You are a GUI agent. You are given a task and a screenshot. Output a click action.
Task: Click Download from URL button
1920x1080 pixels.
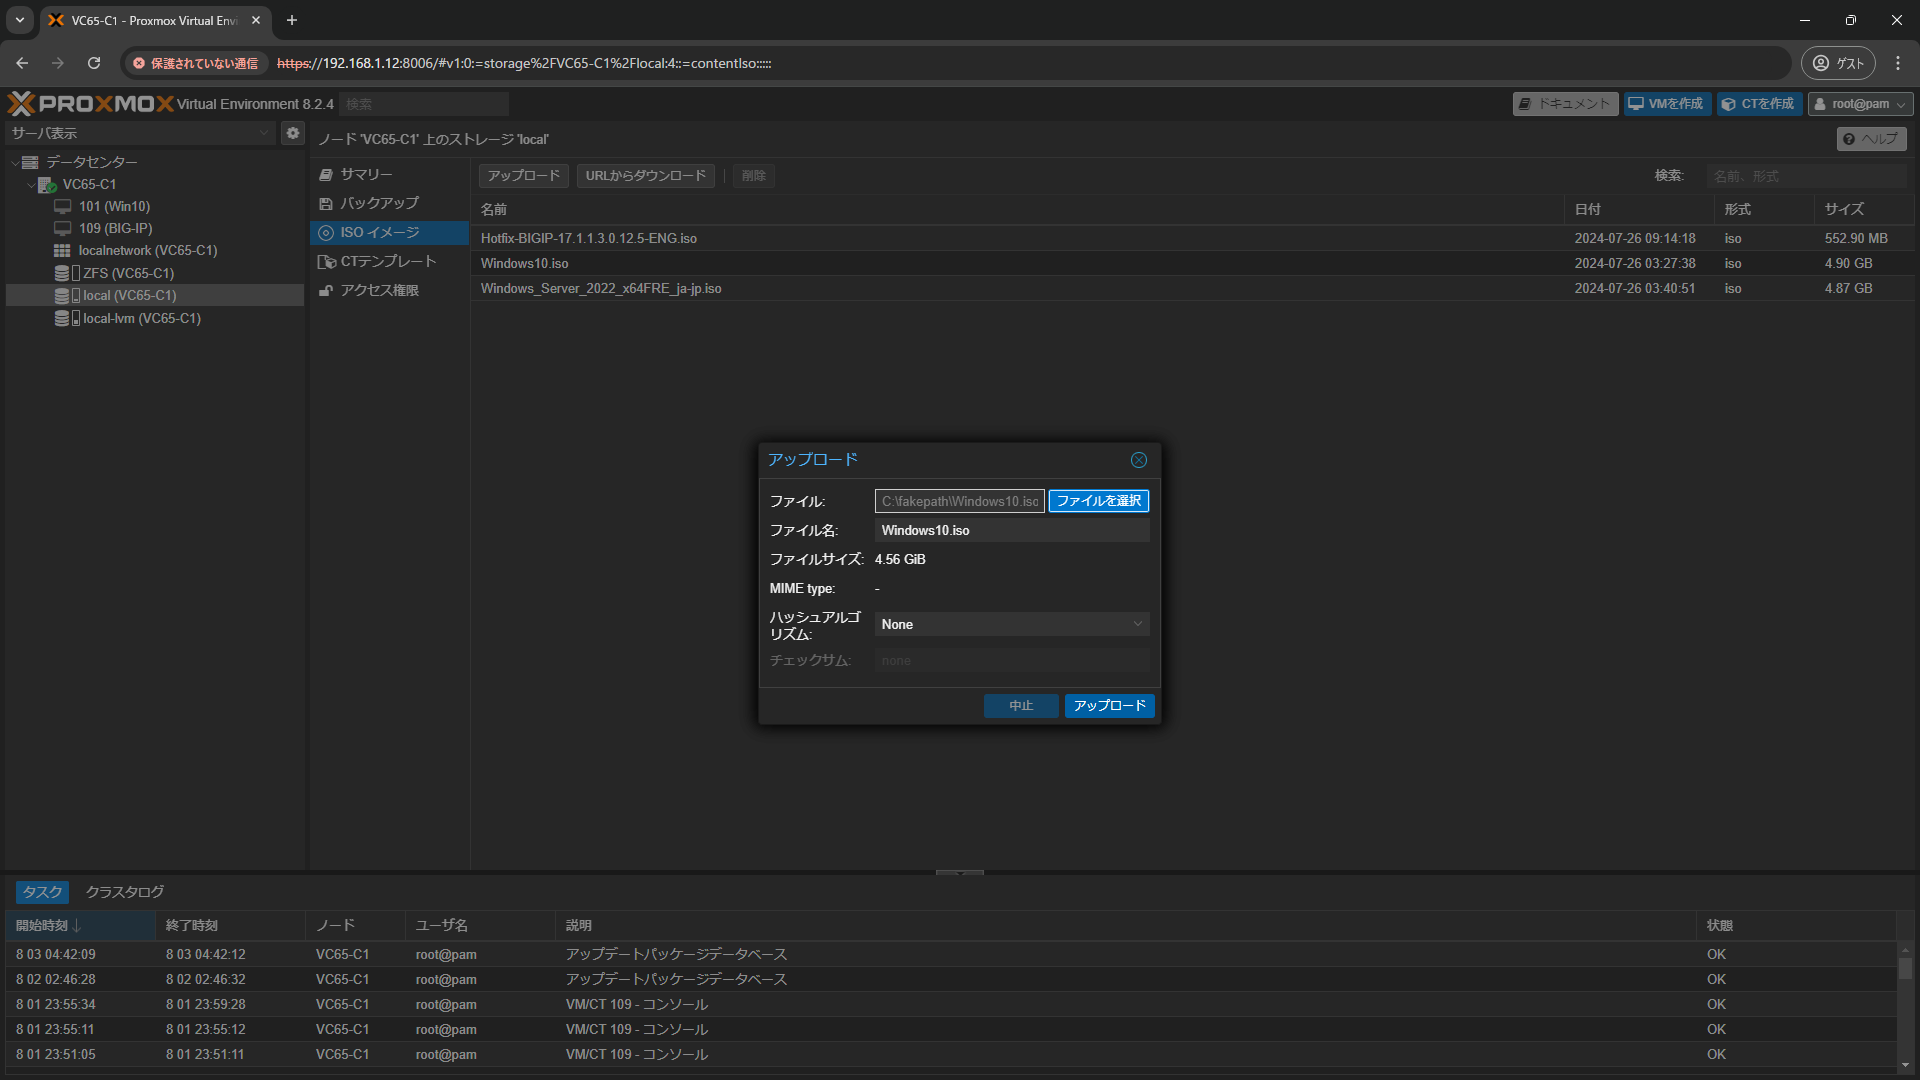646,176
